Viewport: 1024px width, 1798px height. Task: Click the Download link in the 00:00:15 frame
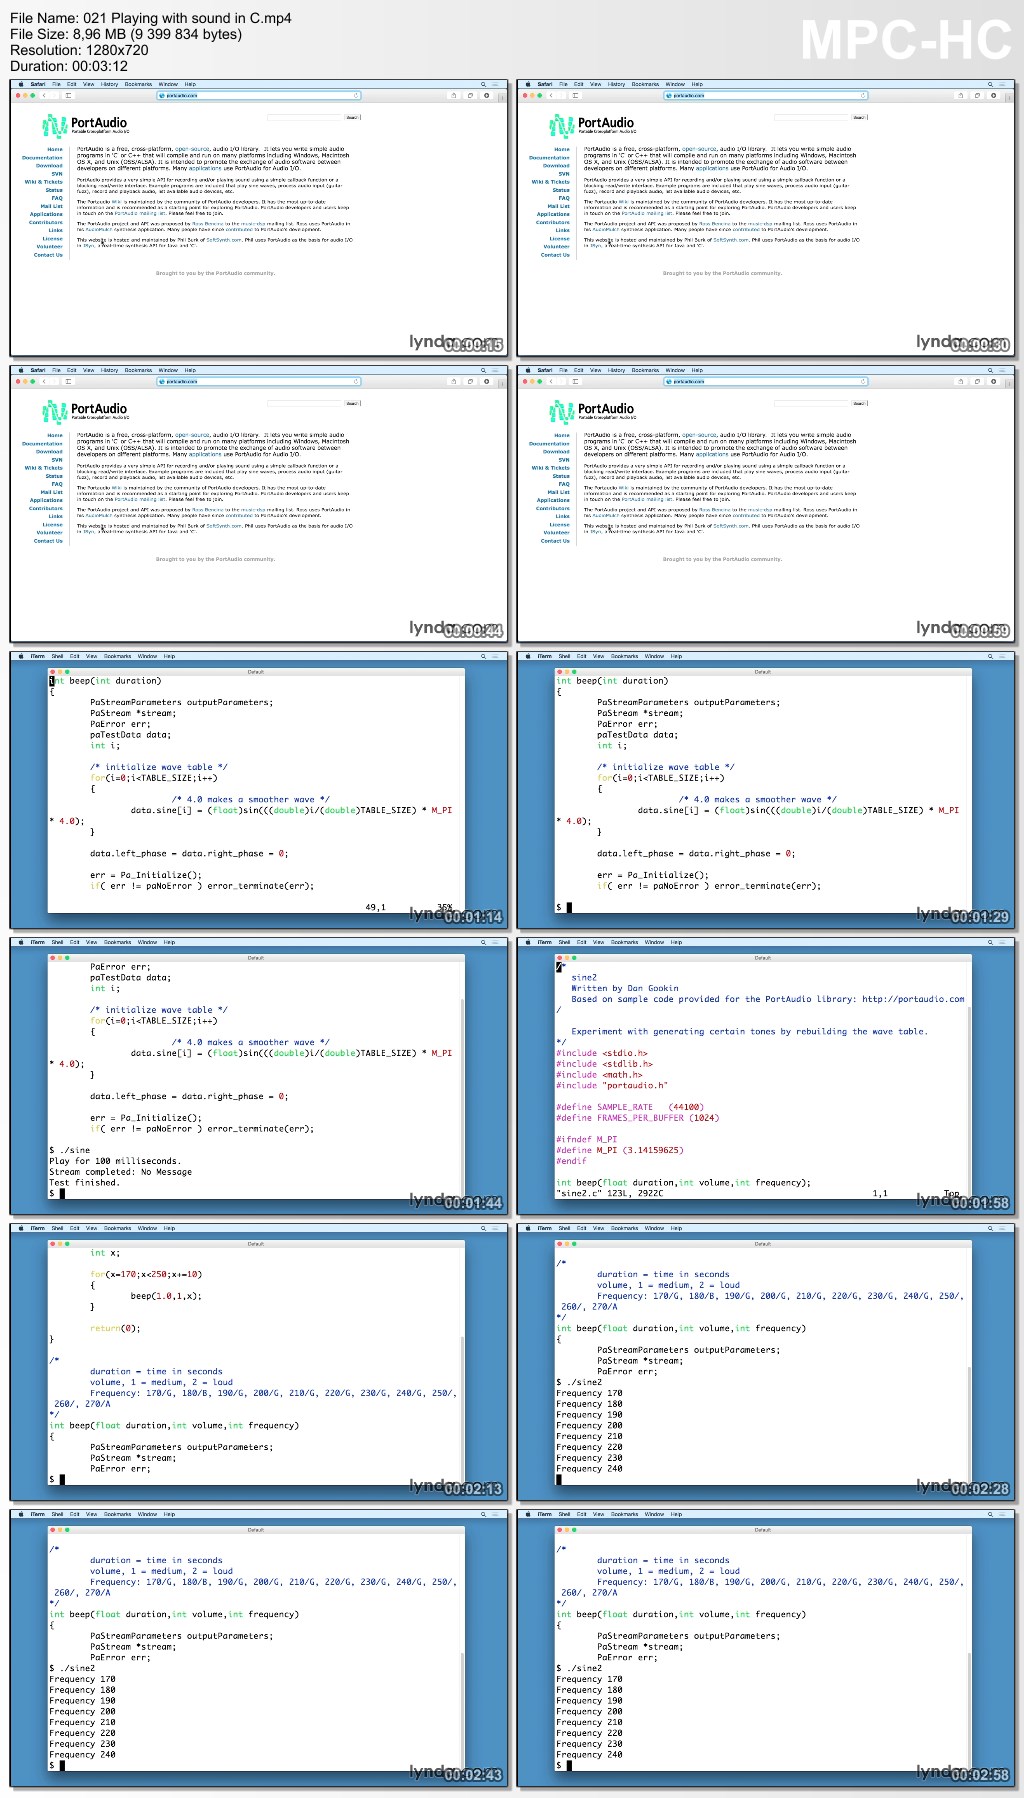(x=49, y=166)
